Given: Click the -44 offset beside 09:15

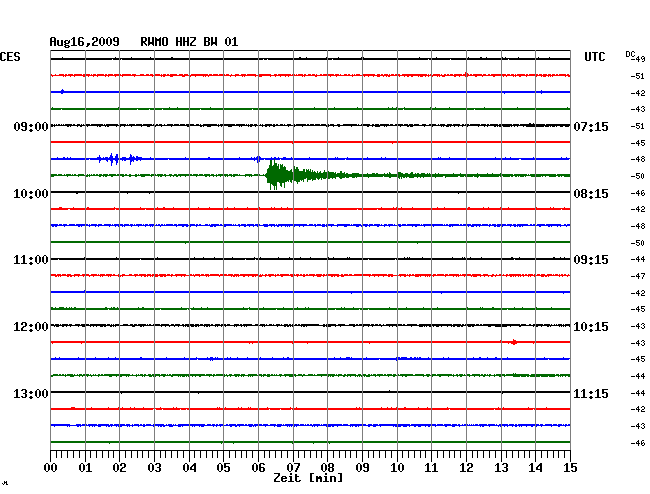Looking at the screenshot, I should [638, 259].
